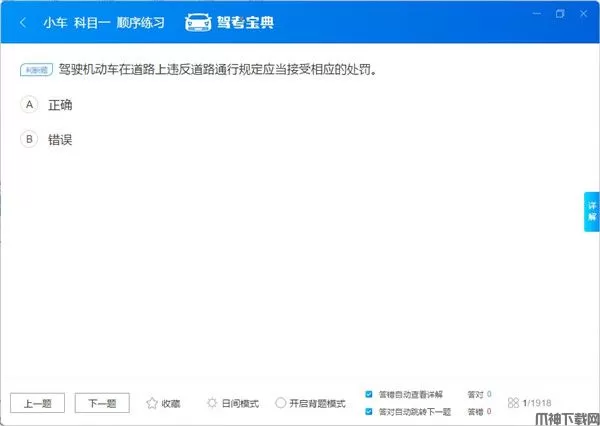Image resolution: width=600 pixels, height=426 pixels.
Task: Click the 答对 count label
Action: point(476,394)
